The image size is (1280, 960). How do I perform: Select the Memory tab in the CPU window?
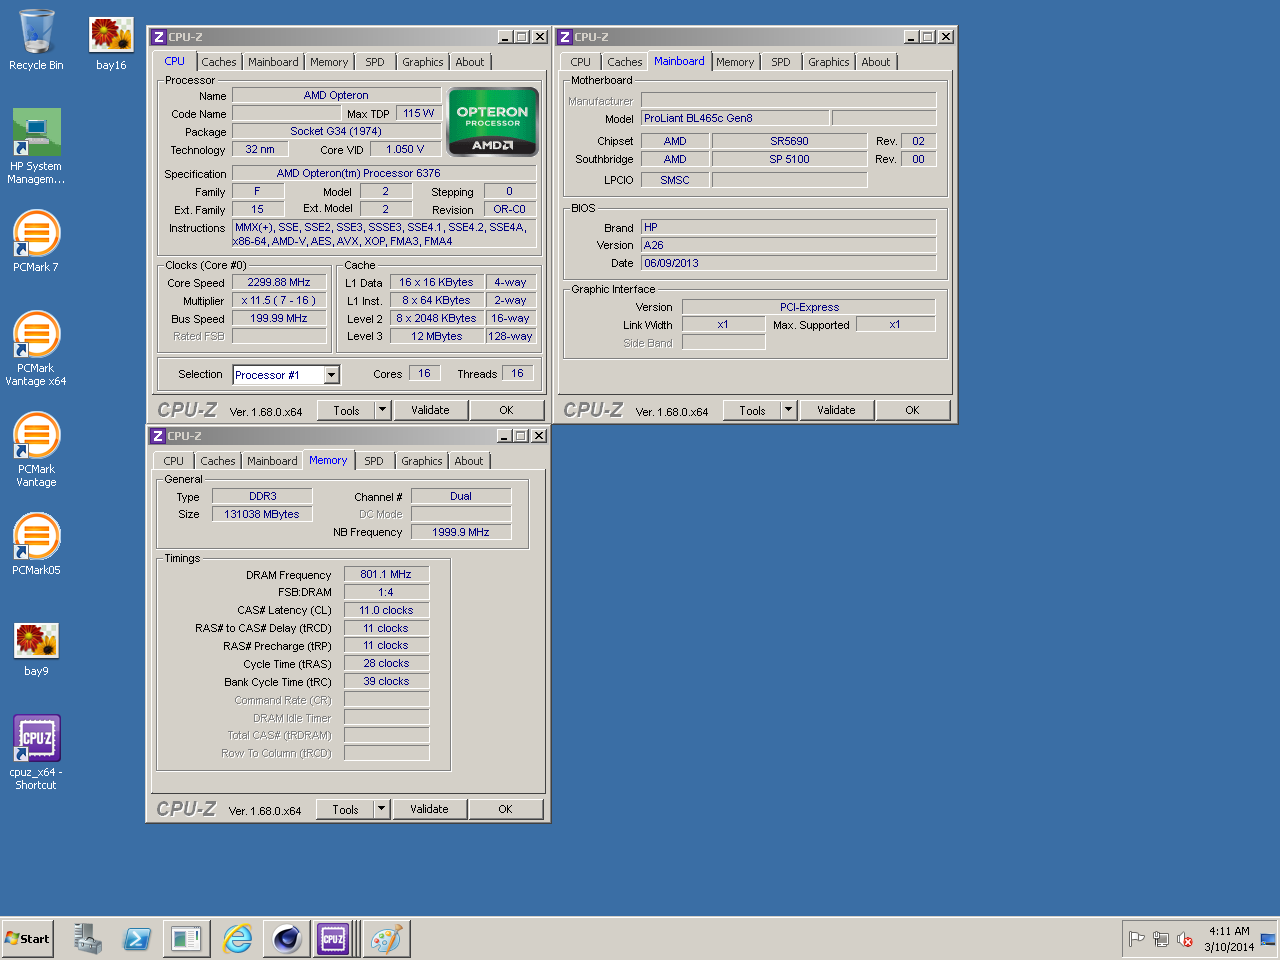pyautogui.click(x=329, y=62)
